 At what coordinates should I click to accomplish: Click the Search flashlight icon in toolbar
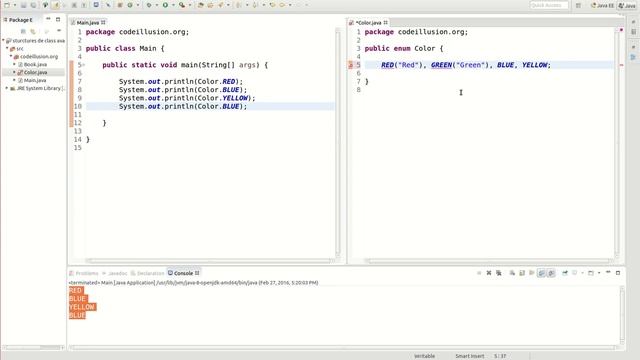(220, 5)
